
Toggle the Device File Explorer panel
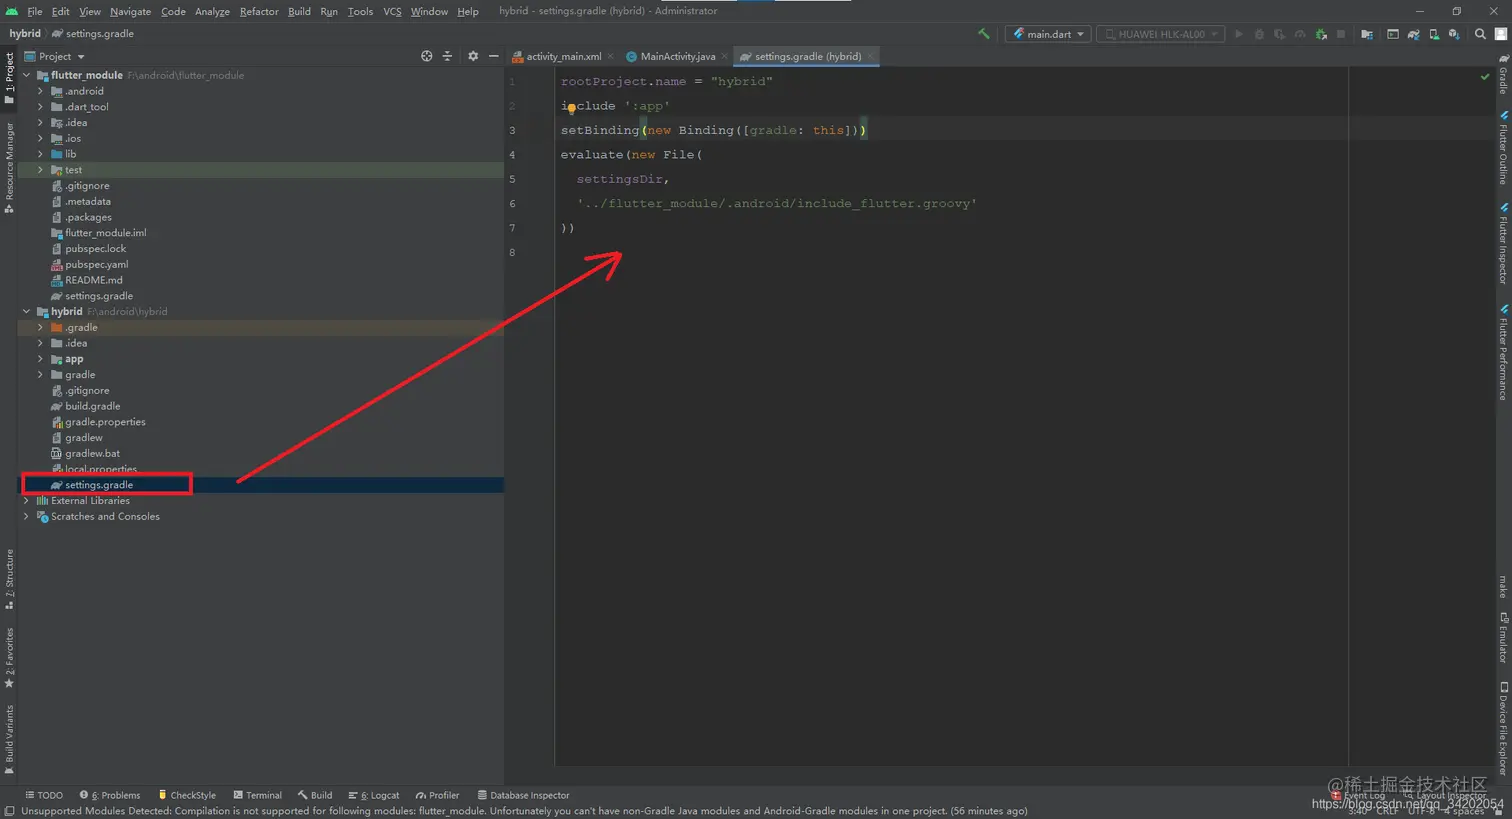tap(1503, 729)
